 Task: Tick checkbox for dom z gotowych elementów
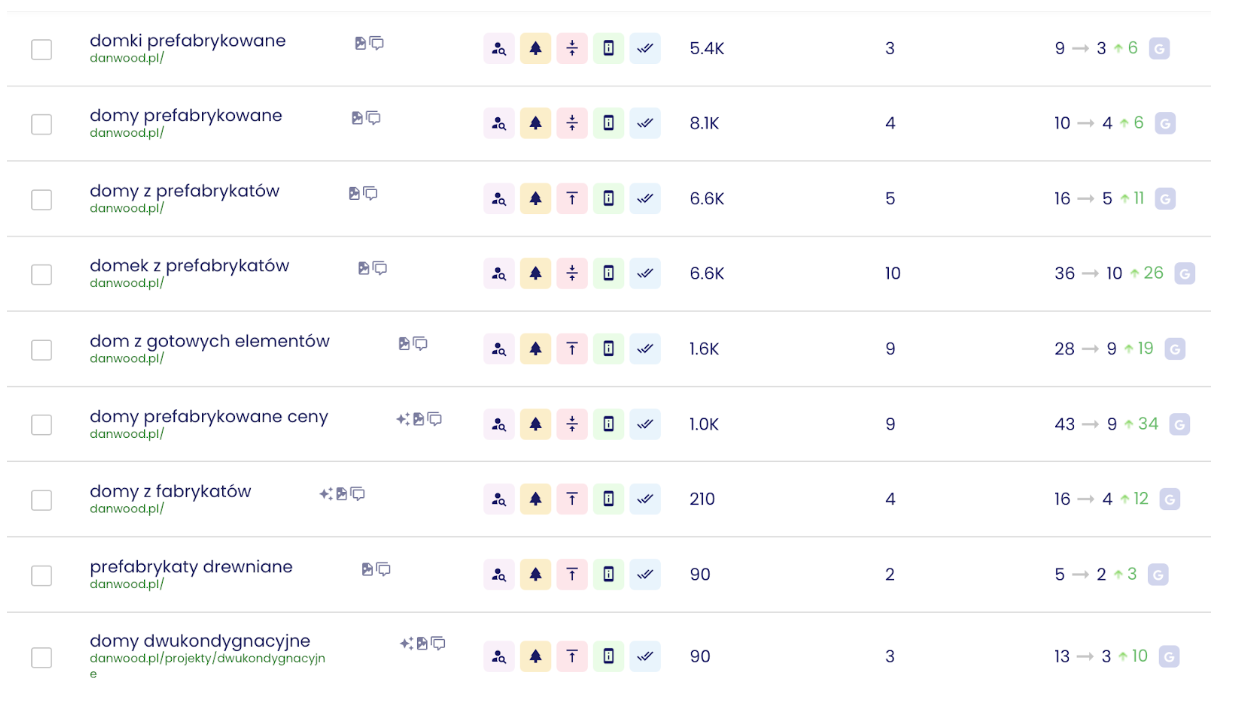pyautogui.click(x=41, y=350)
